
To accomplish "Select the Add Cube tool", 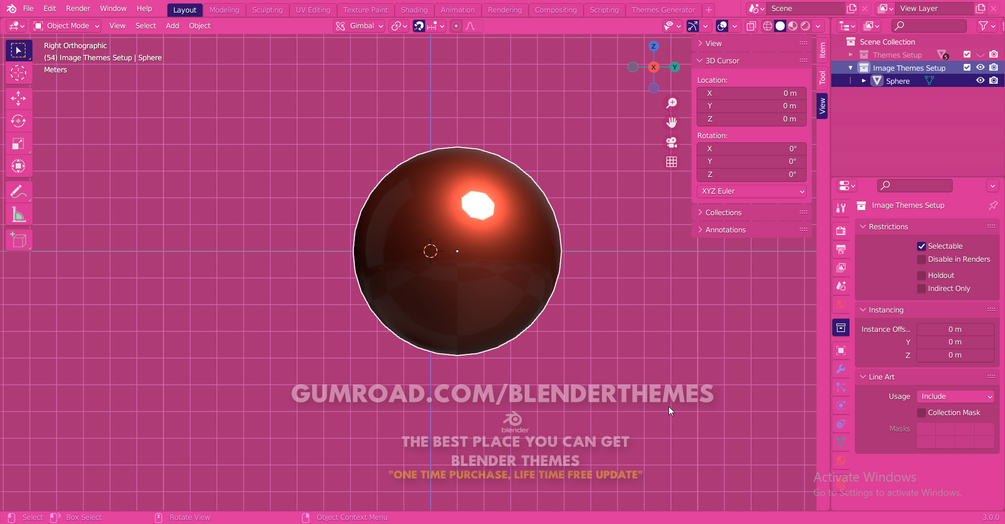I will tap(19, 240).
